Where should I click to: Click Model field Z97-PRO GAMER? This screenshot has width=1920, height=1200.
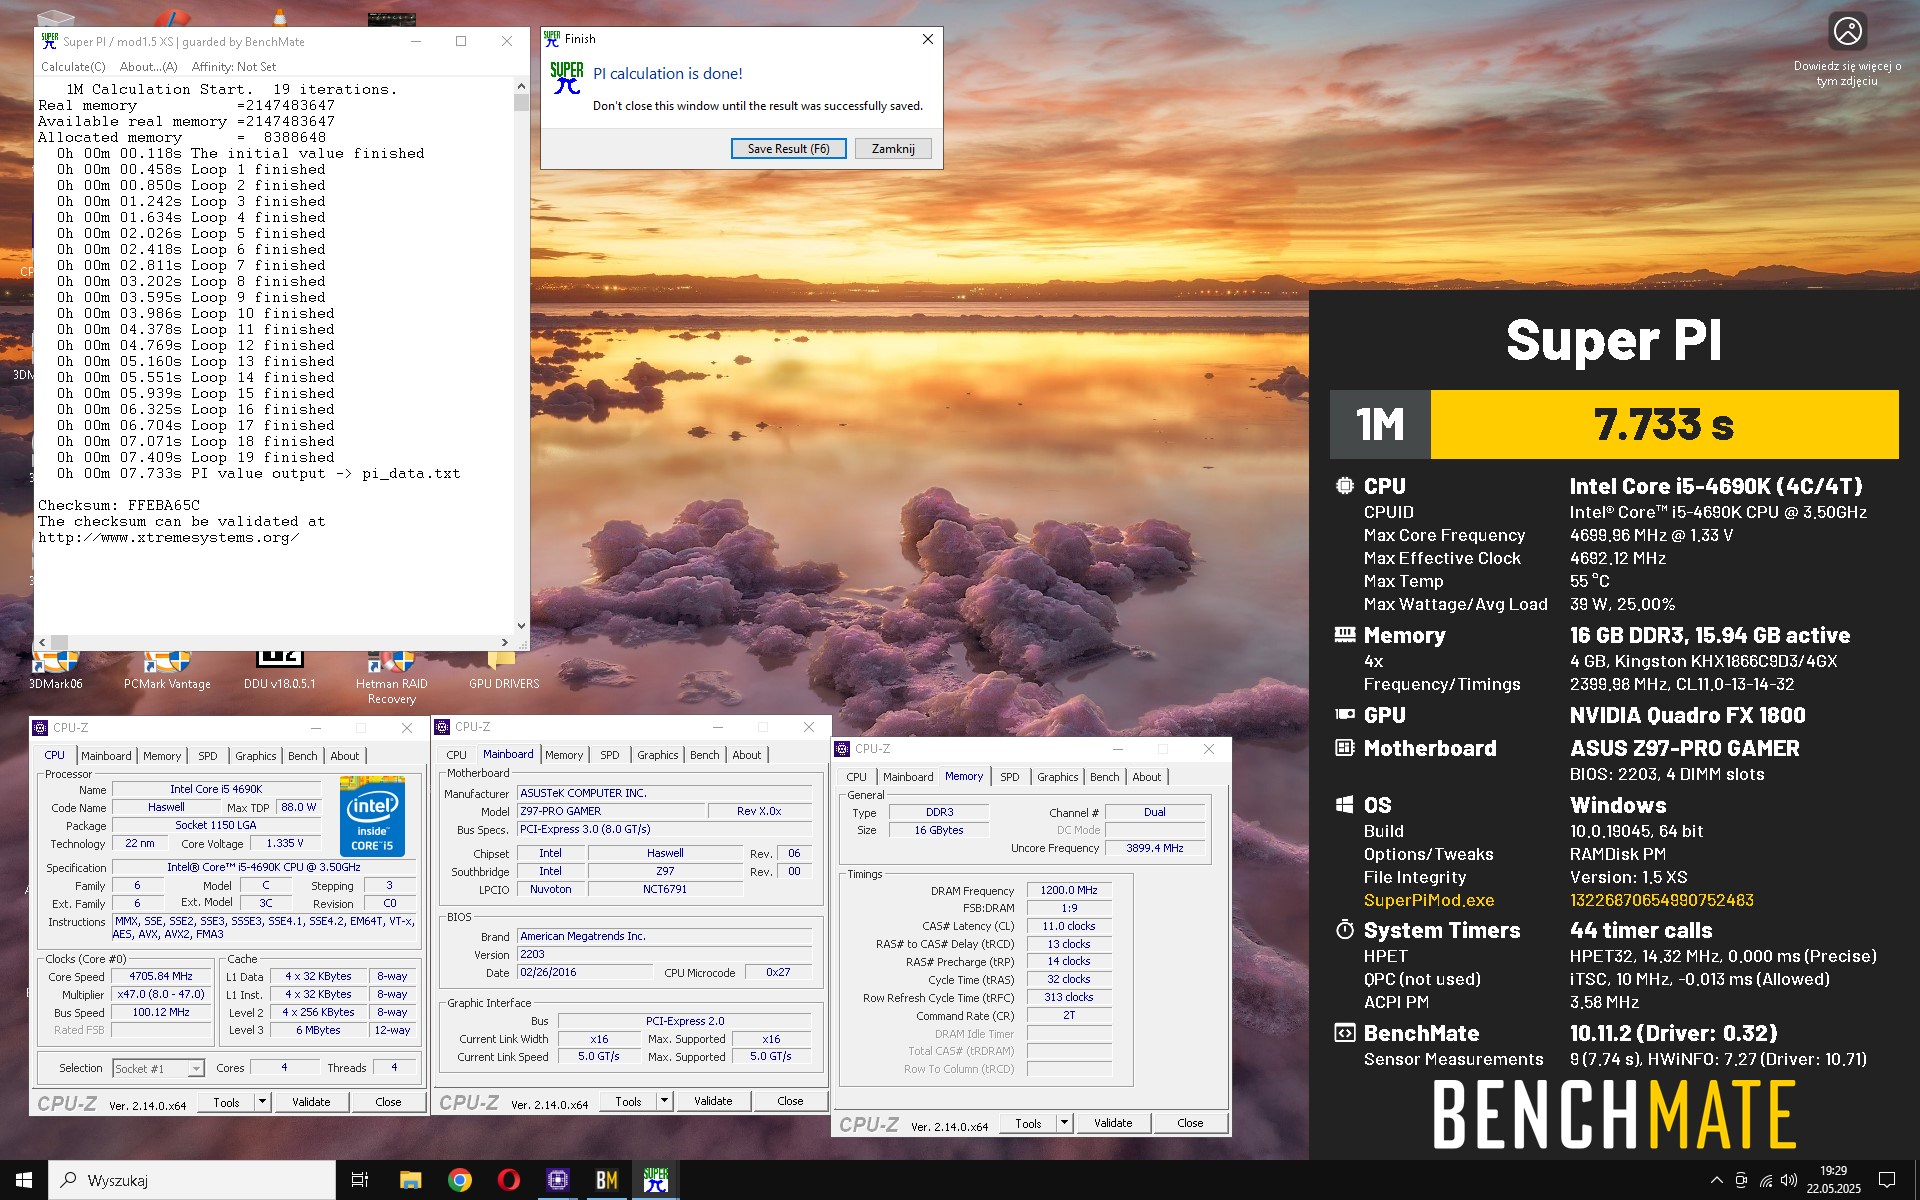coord(611,811)
